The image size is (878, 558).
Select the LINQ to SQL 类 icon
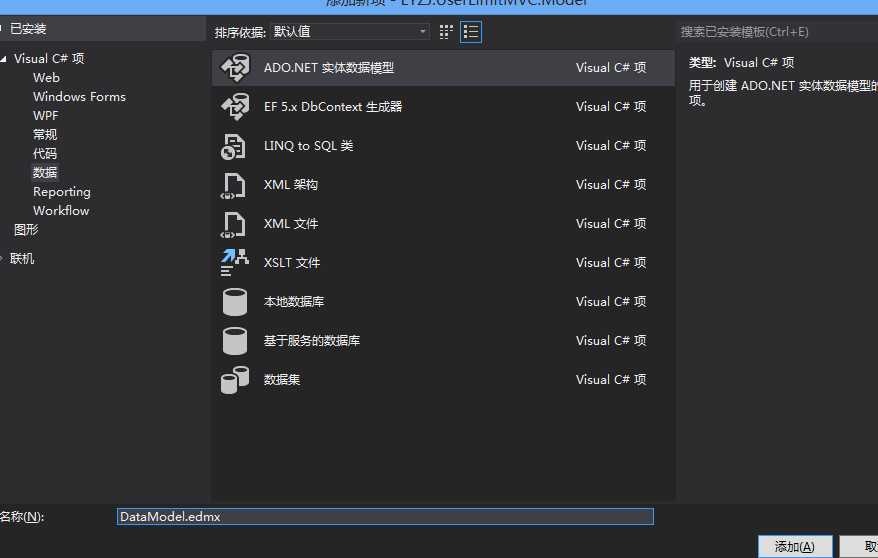click(234, 146)
